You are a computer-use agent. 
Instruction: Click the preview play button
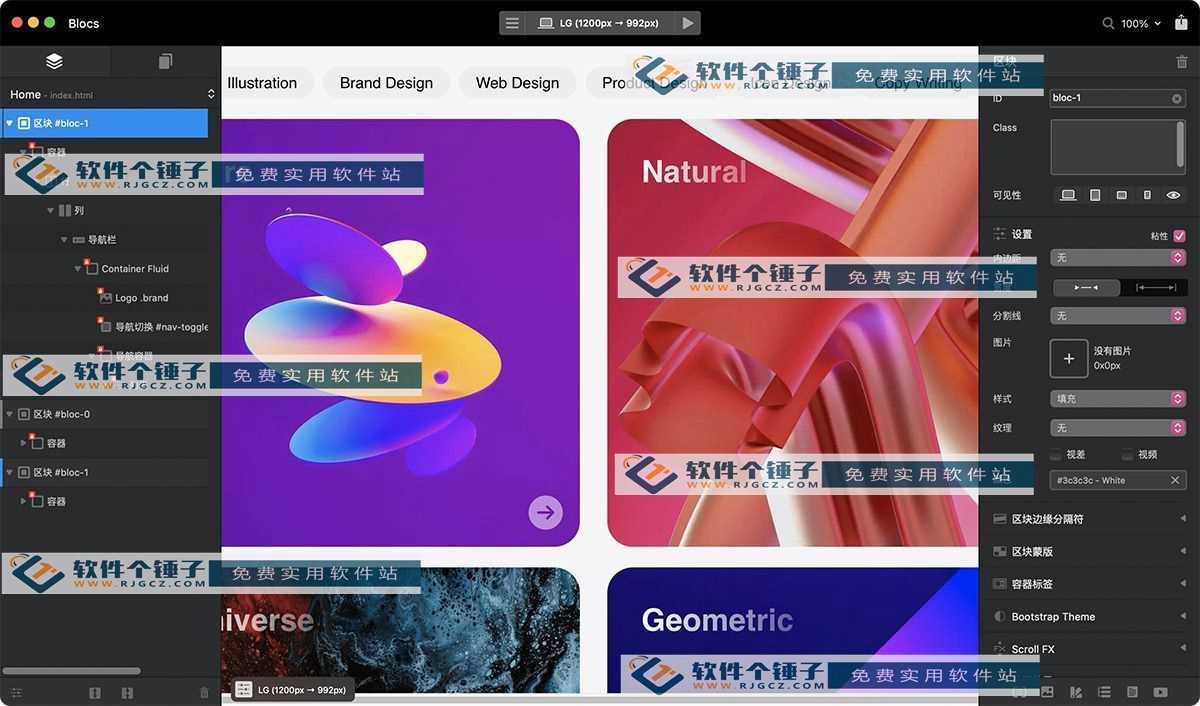(x=687, y=23)
